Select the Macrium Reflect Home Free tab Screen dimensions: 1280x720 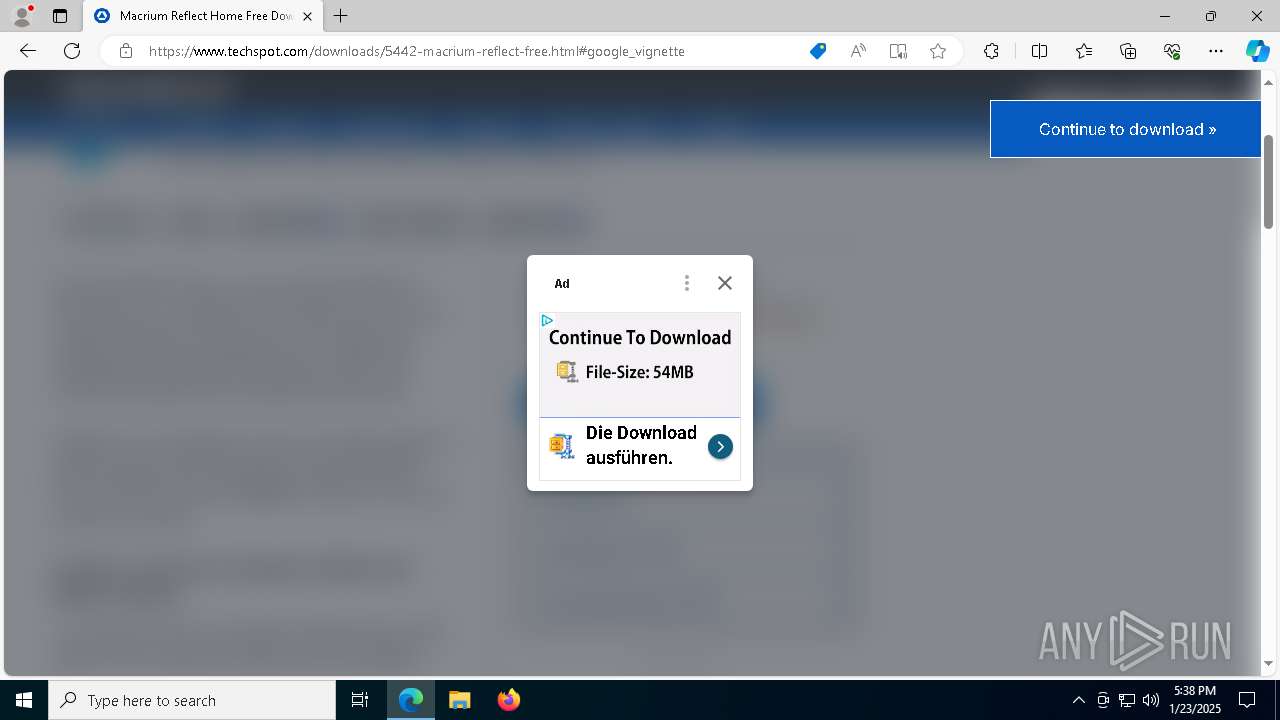coord(203,16)
